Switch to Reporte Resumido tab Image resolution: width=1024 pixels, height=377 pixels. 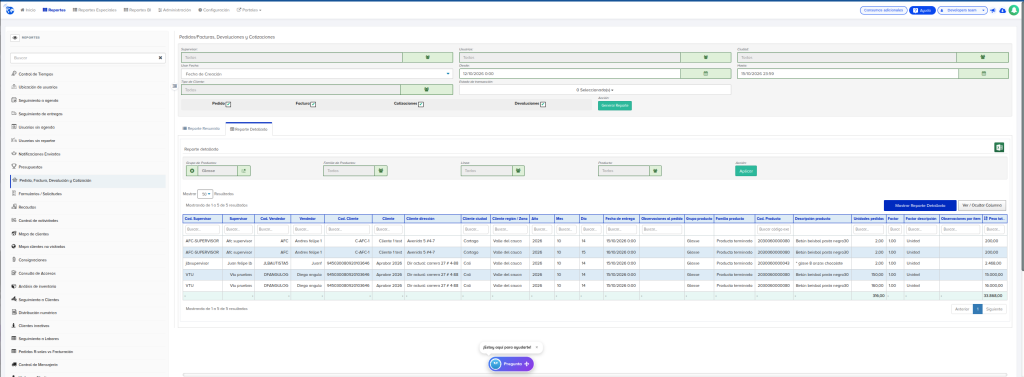pyautogui.click(x=201, y=129)
